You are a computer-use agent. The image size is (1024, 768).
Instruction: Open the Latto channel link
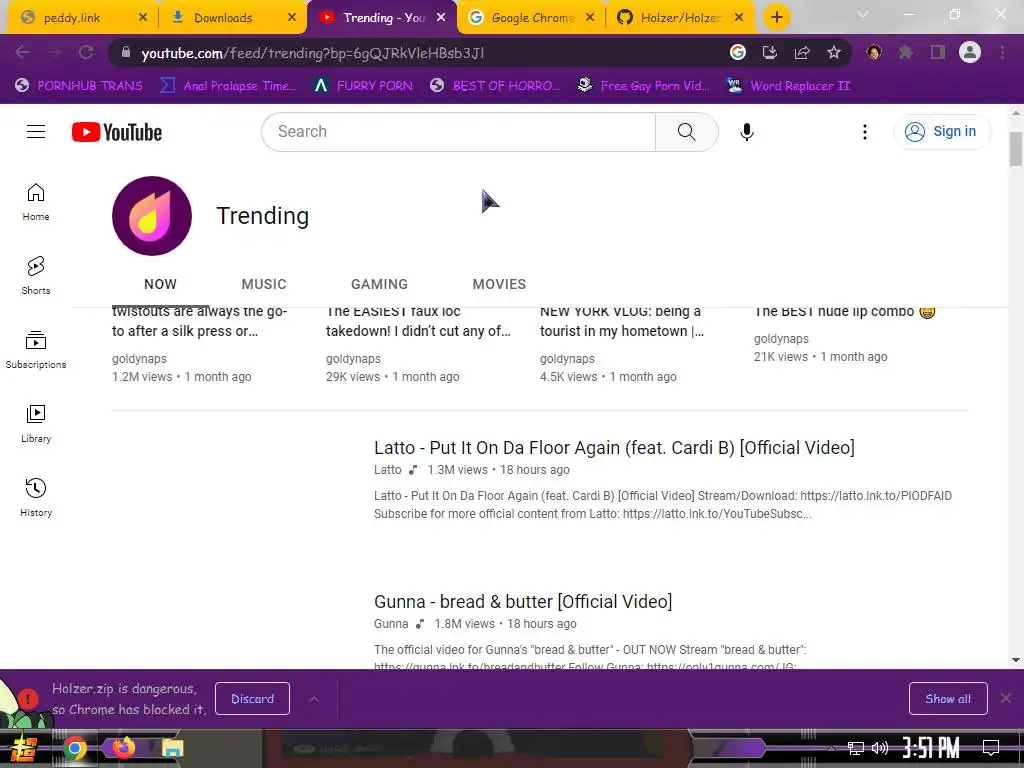click(387, 470)
